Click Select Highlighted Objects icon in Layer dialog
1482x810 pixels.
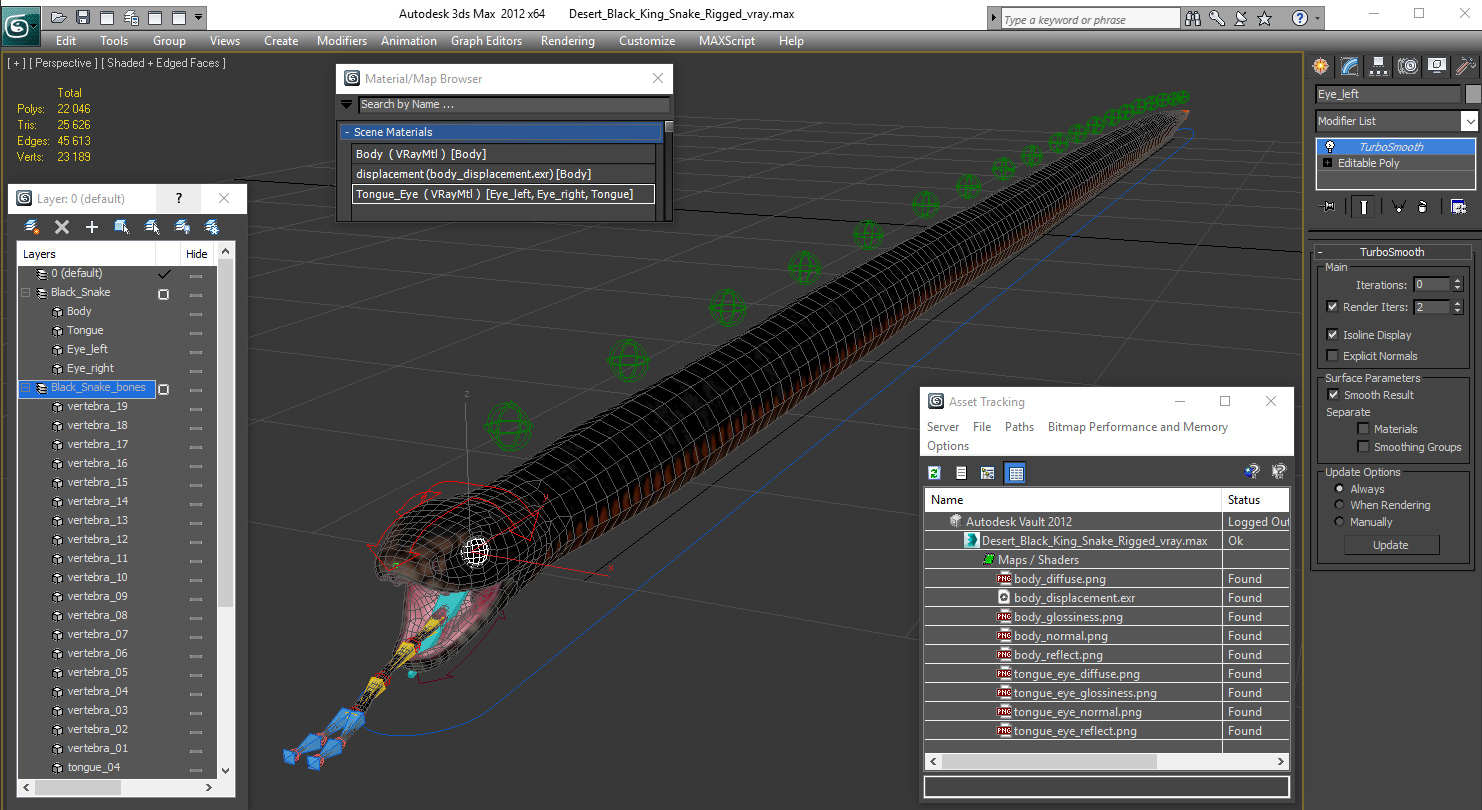click(122, 227)
